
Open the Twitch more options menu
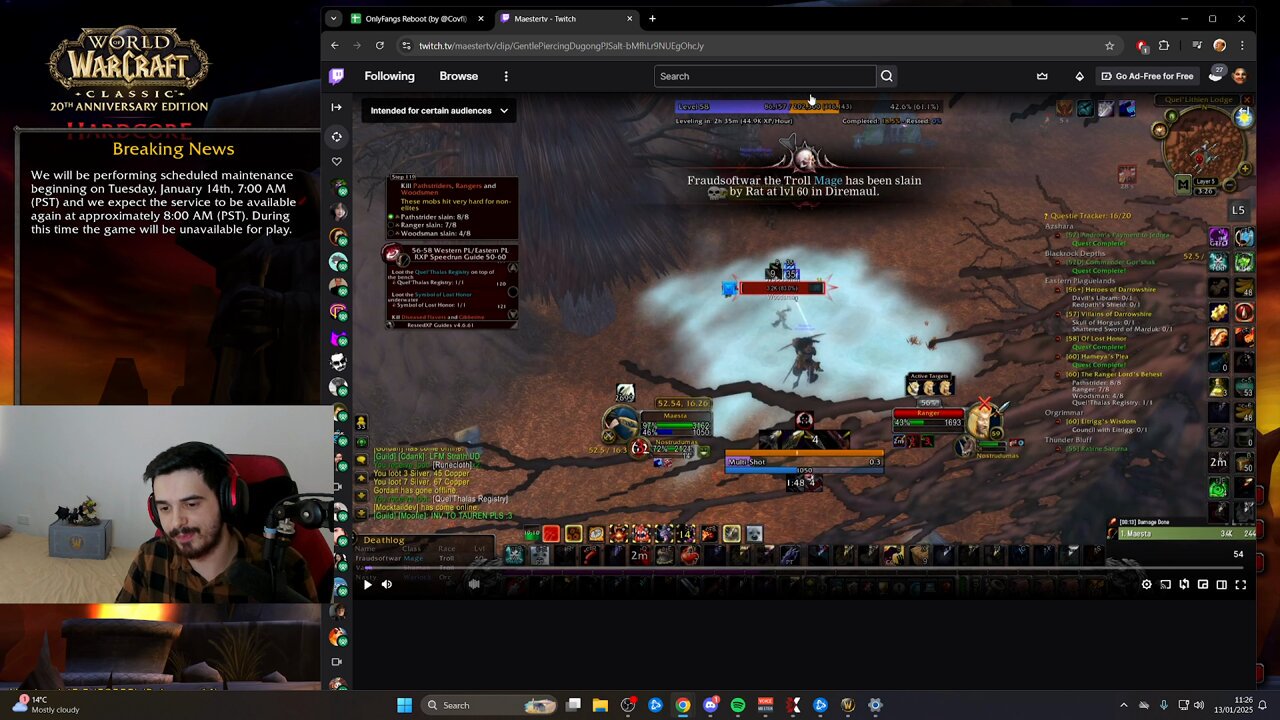pyautogui.click(x=506, y=76)
